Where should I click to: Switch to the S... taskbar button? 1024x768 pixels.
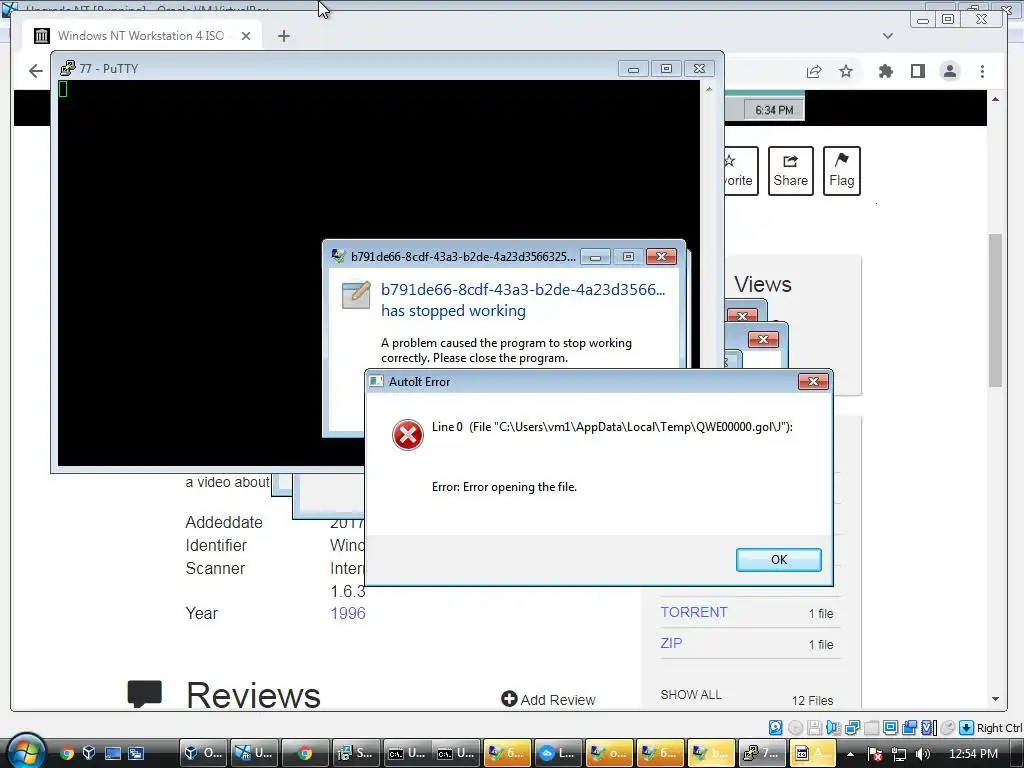click(x=356, y=753)
